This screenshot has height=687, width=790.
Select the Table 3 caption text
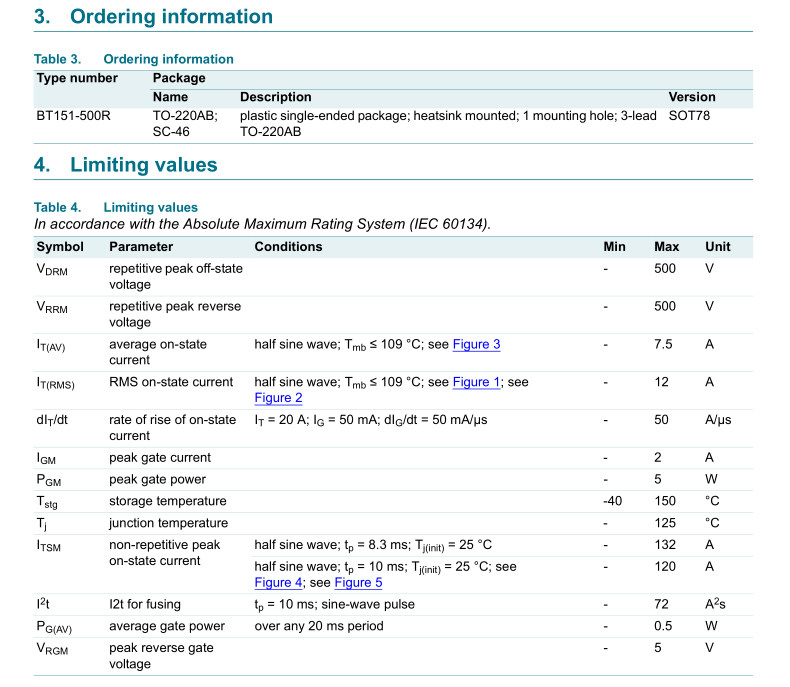coord(134,59)
